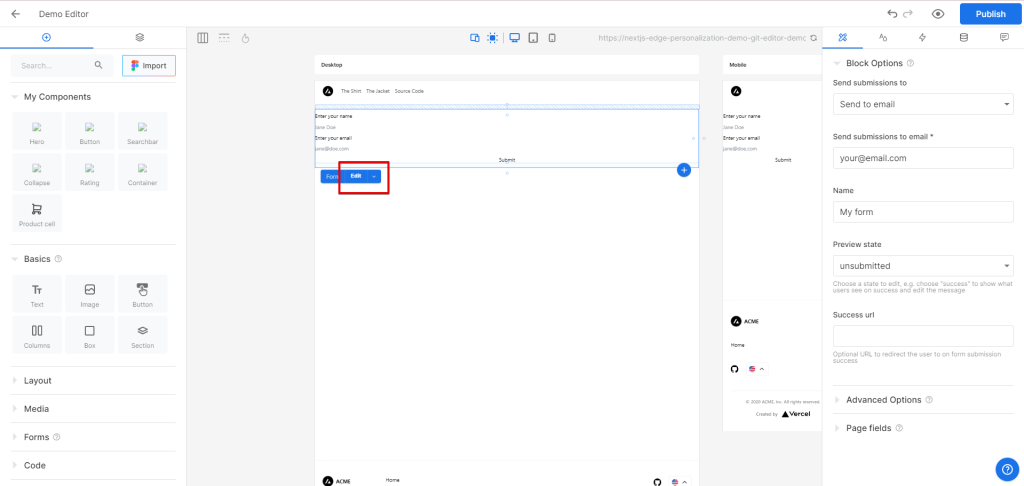Expand the Layout section

pyautogui.click(x=38, y=381)
